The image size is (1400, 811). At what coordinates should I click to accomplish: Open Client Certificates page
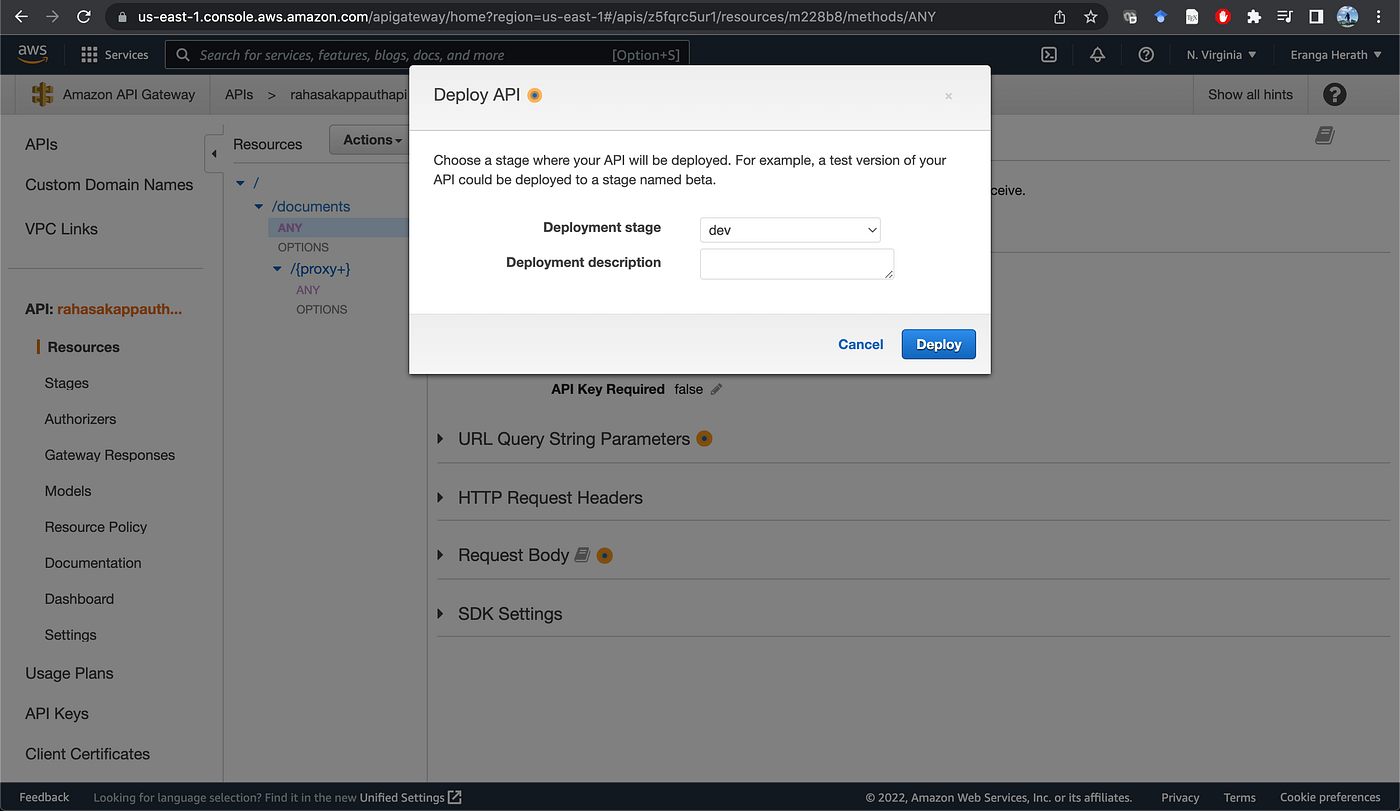87,754
